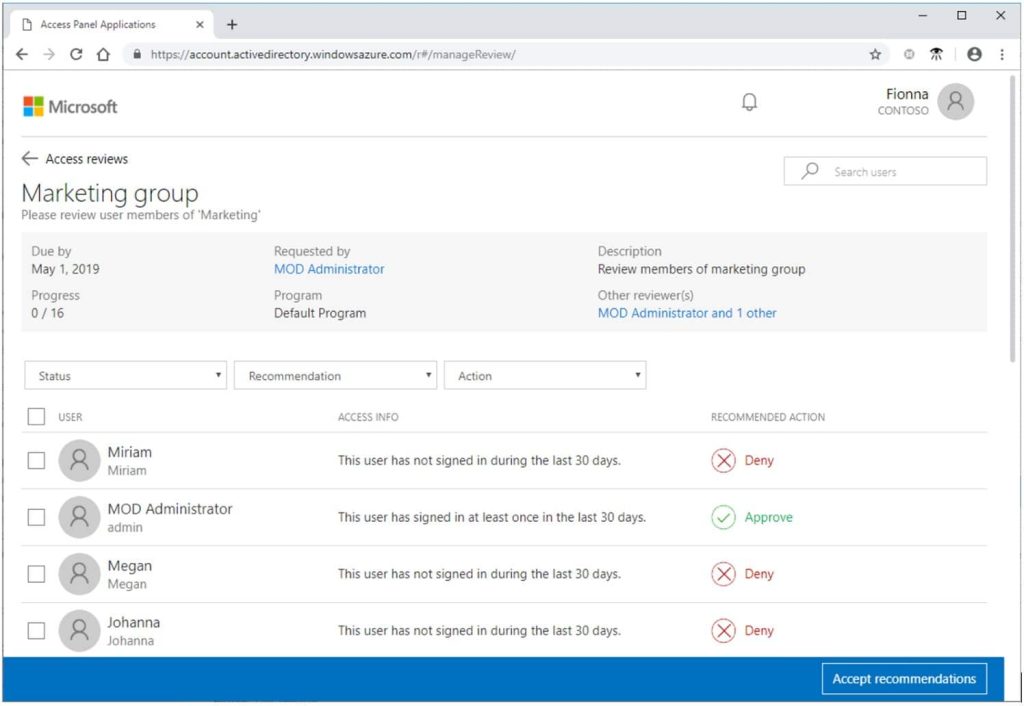Click the browser back arrow
Viewport: 1024px width, 706px height.
pos(22,54)
